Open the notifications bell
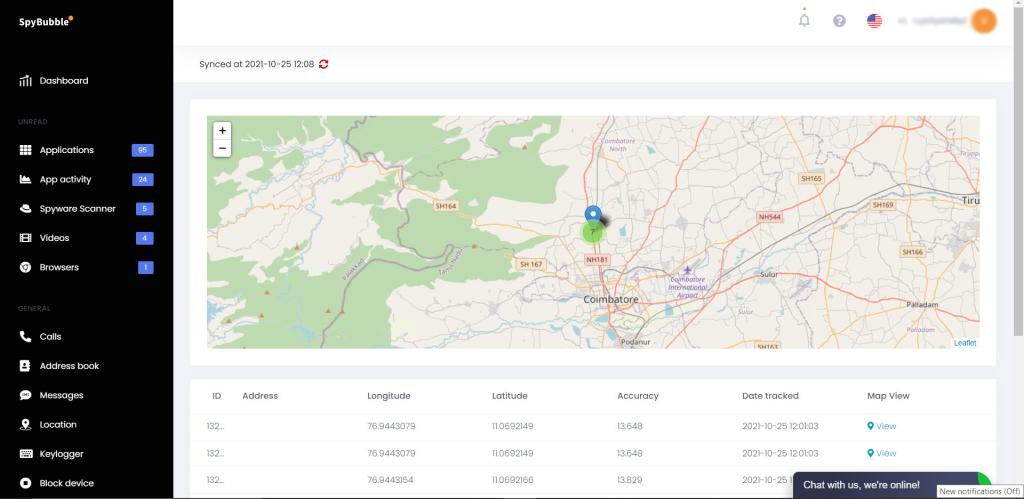Image resolution: width=1024 pixels, height=499 pixels. pos(804,20)
